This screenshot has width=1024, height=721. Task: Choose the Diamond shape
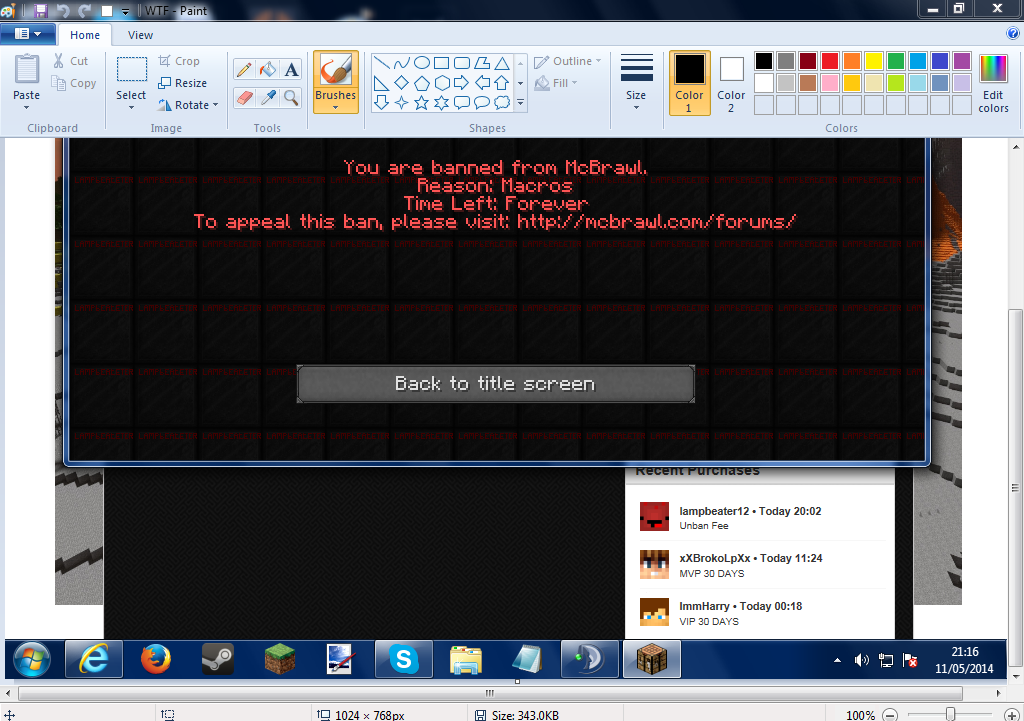pos(402,83)
